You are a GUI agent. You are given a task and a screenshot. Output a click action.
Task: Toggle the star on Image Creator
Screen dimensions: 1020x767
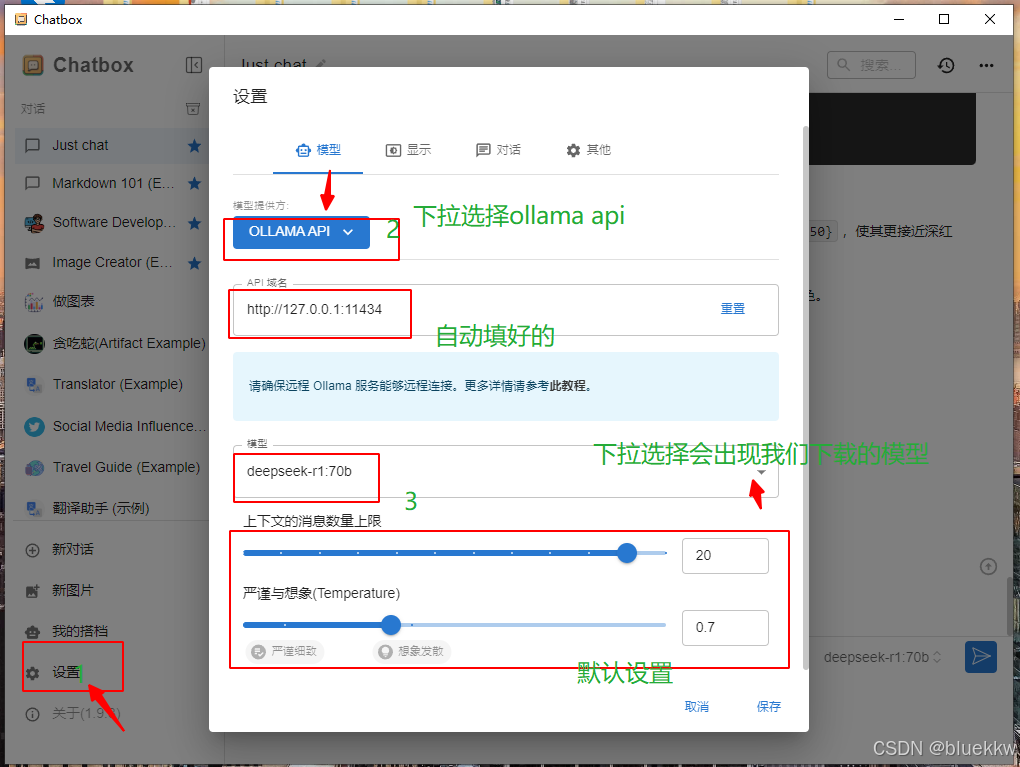[194, 263]
